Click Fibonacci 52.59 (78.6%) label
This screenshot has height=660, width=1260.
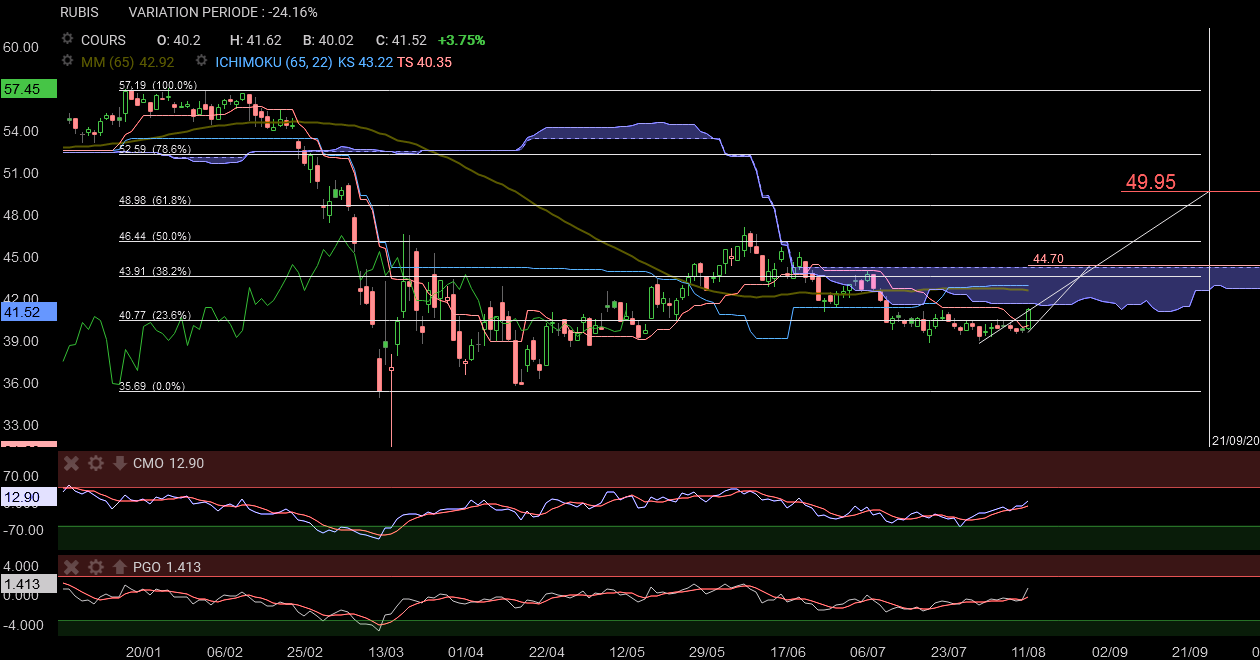155,149
